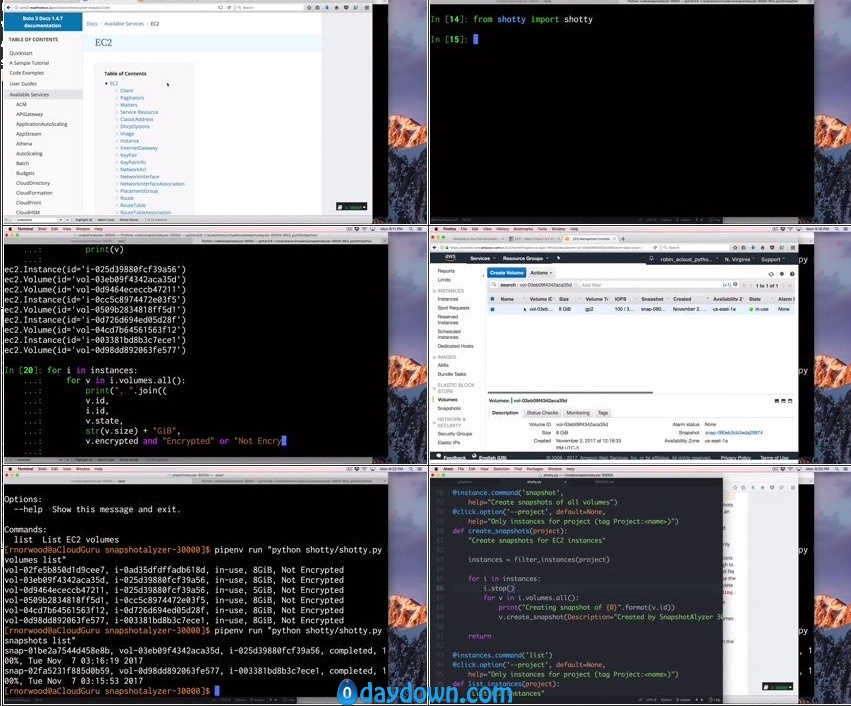The width and height of the screenshot is (851, 706).
Task: Open the volumes table settings gear
Action: 782,274
